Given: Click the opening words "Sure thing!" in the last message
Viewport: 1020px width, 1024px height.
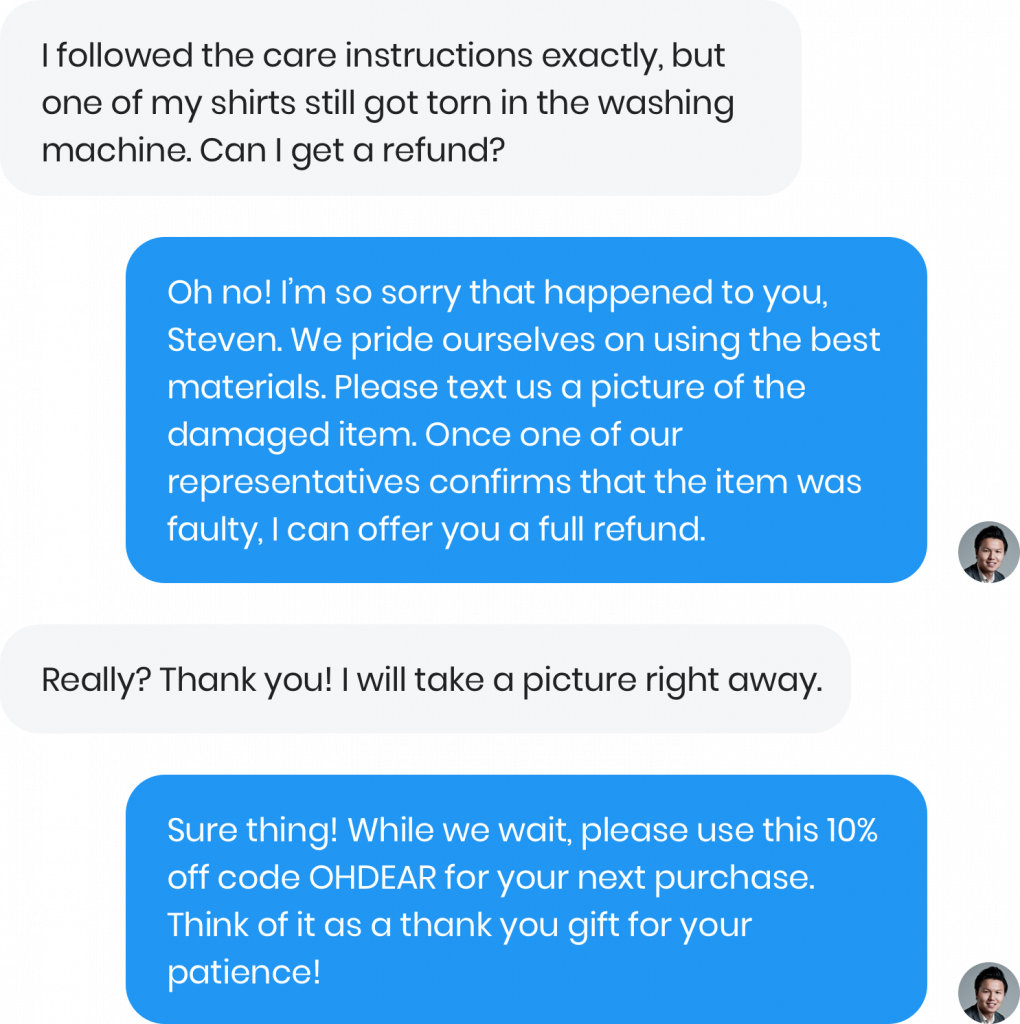Looking at the screenshot, I should [x=251, y=831].
